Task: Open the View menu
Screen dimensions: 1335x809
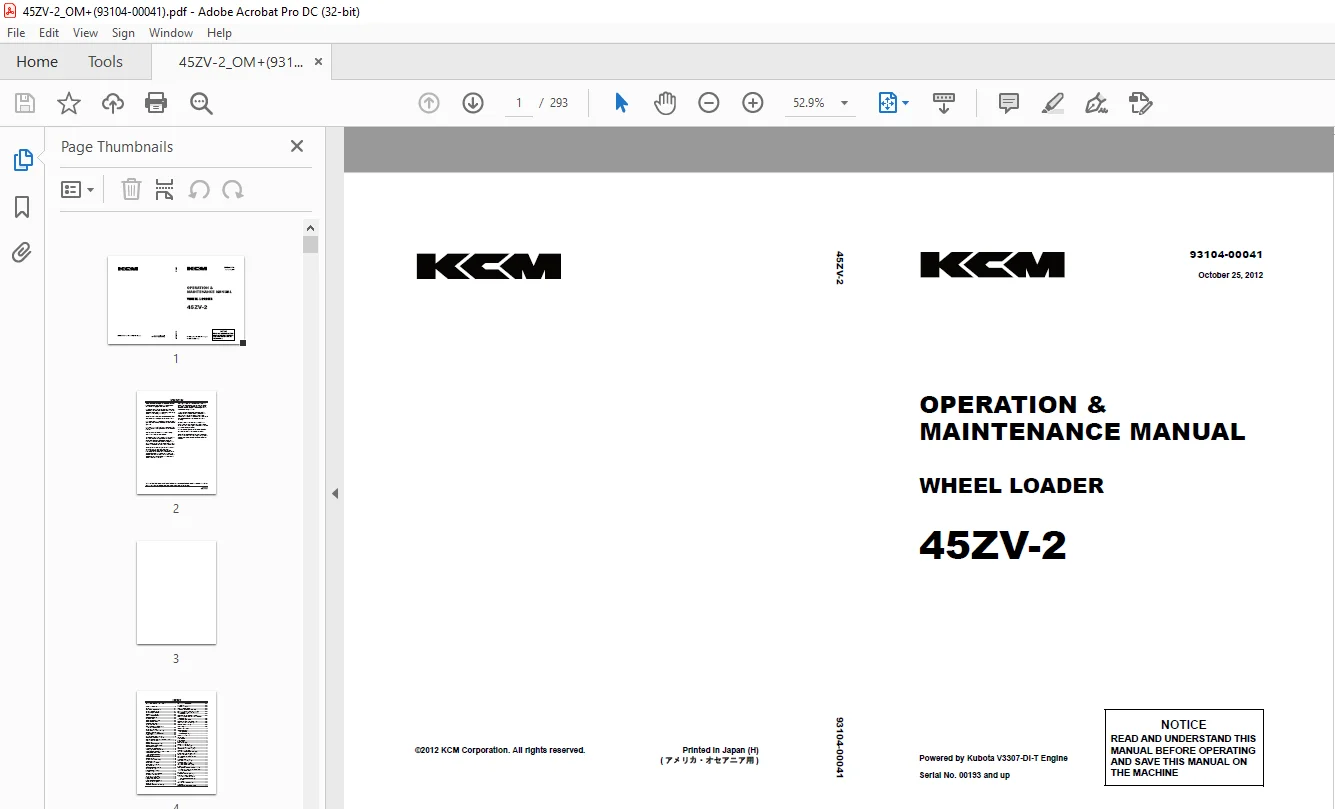Action: [x=85, y=33]
